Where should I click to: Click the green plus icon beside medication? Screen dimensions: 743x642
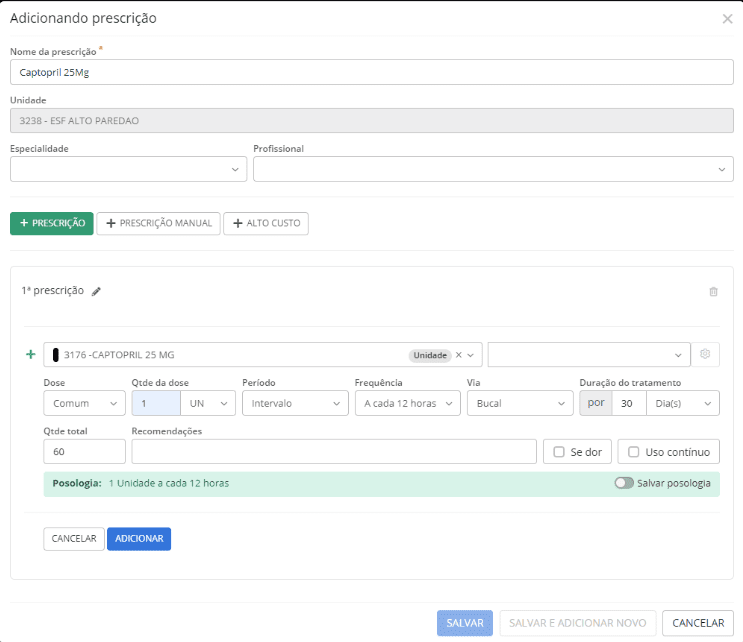pyautogui.click(x=30, y=355)
